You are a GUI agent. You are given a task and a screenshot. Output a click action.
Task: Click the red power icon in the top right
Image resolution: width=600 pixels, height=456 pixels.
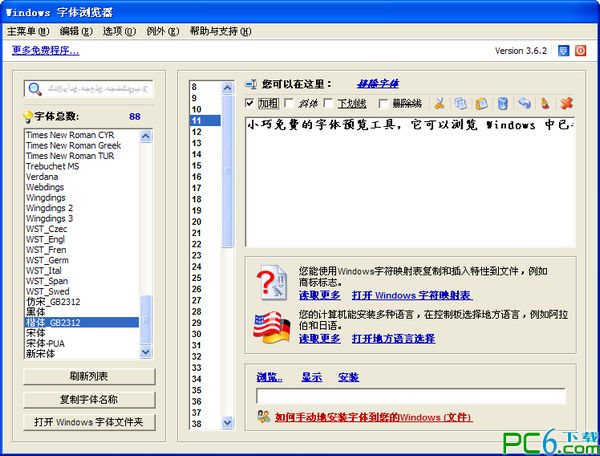[580, 50]
